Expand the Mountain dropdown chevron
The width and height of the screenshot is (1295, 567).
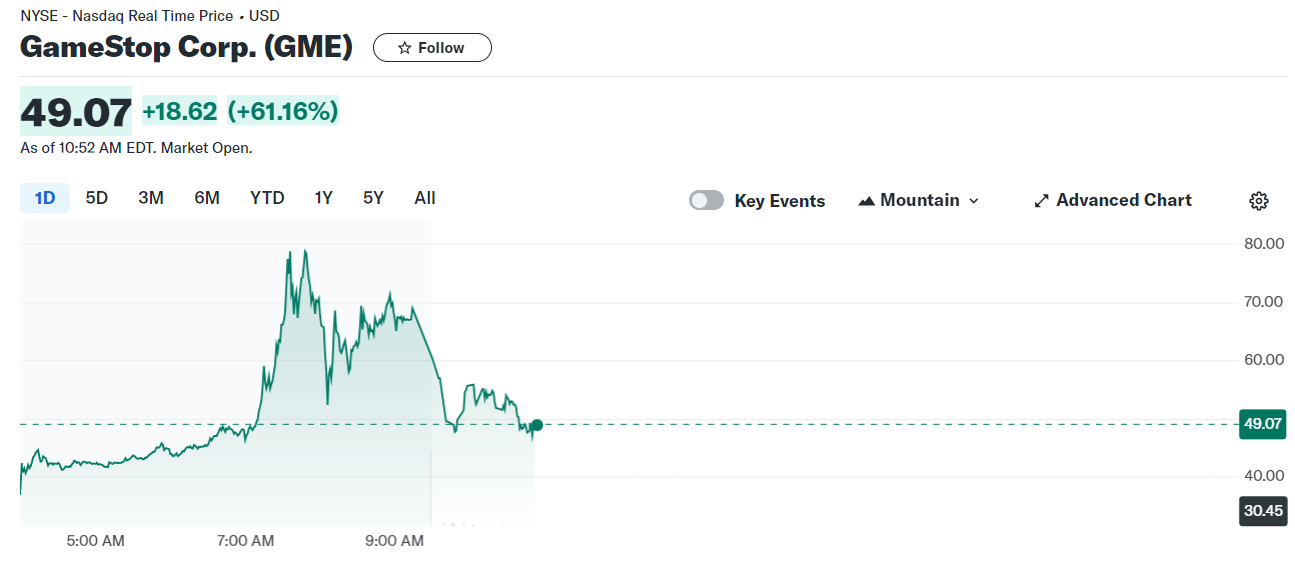974,201
